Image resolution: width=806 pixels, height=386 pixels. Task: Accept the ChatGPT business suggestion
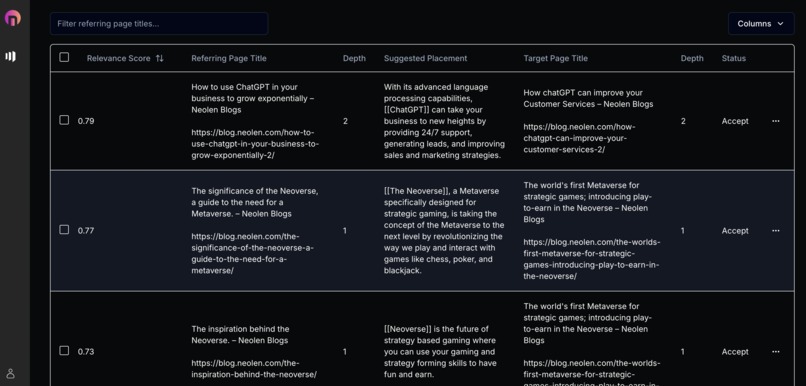(735, 121)
